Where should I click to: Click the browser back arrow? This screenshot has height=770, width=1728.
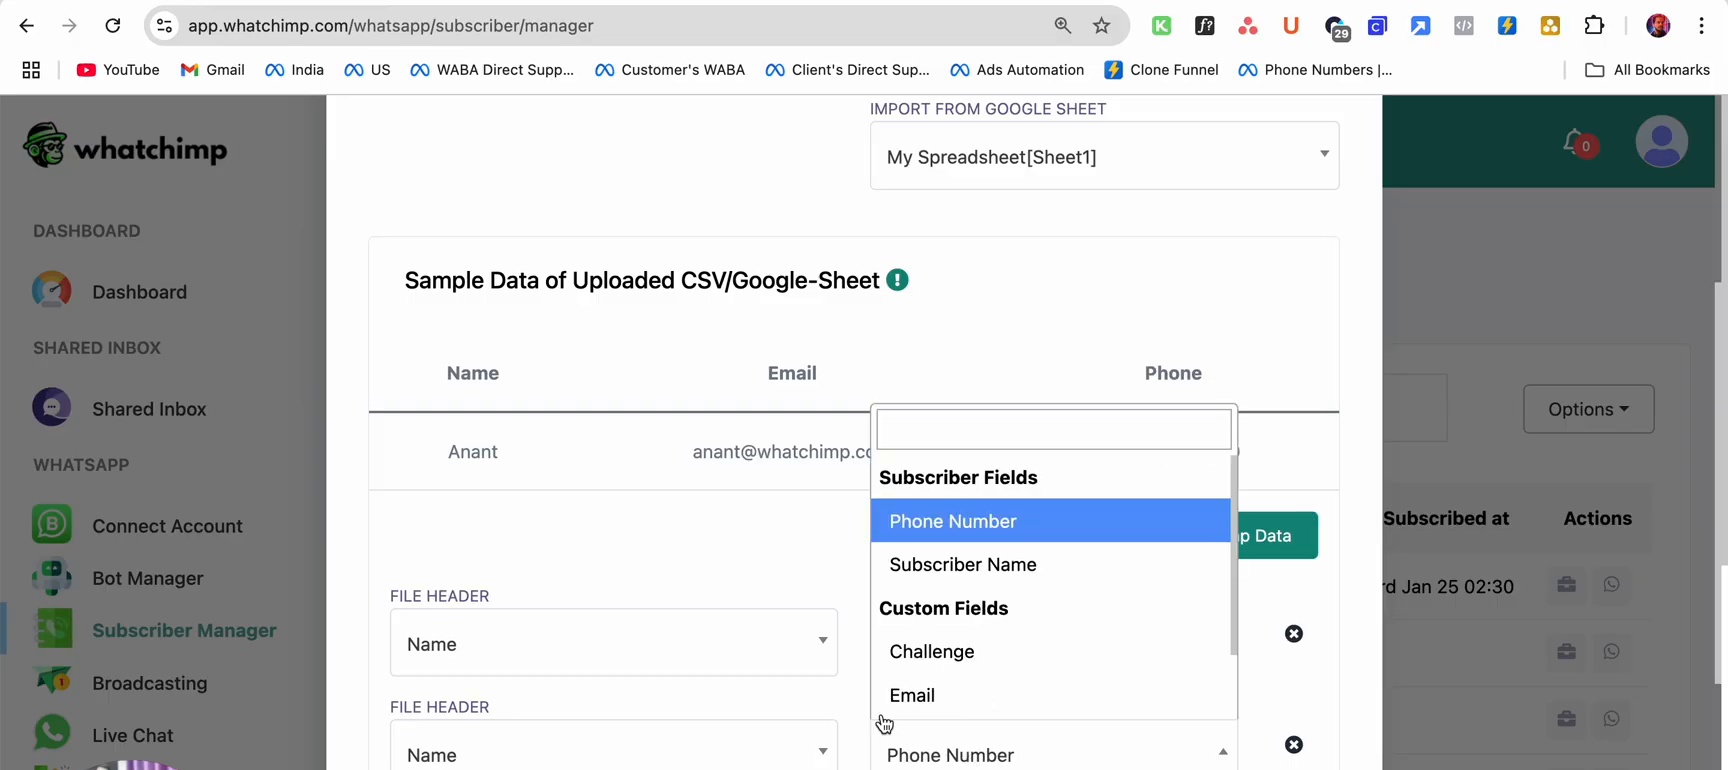pos(27,26)
